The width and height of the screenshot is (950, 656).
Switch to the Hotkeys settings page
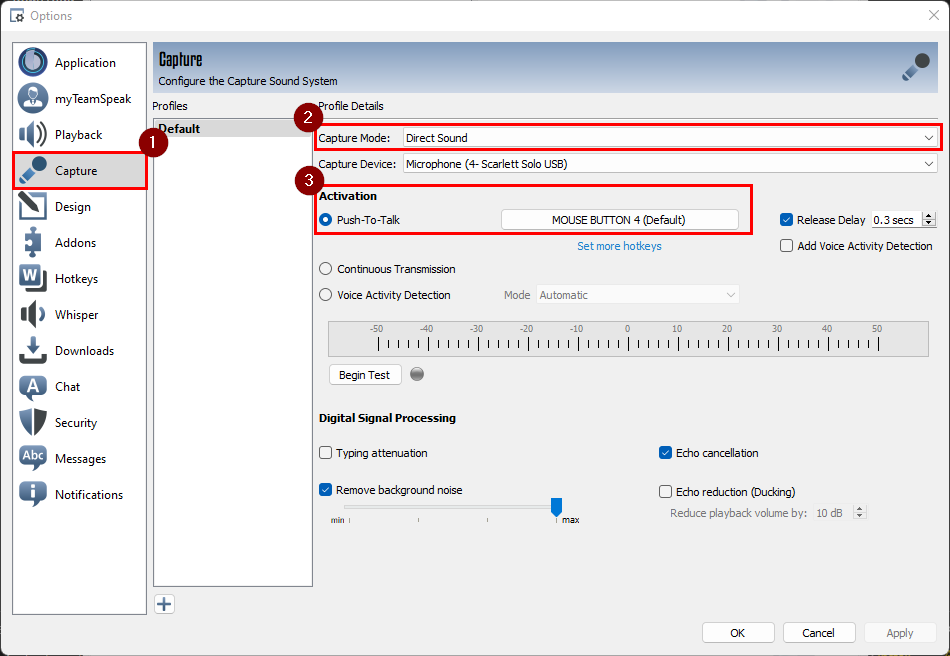(32, 278)
